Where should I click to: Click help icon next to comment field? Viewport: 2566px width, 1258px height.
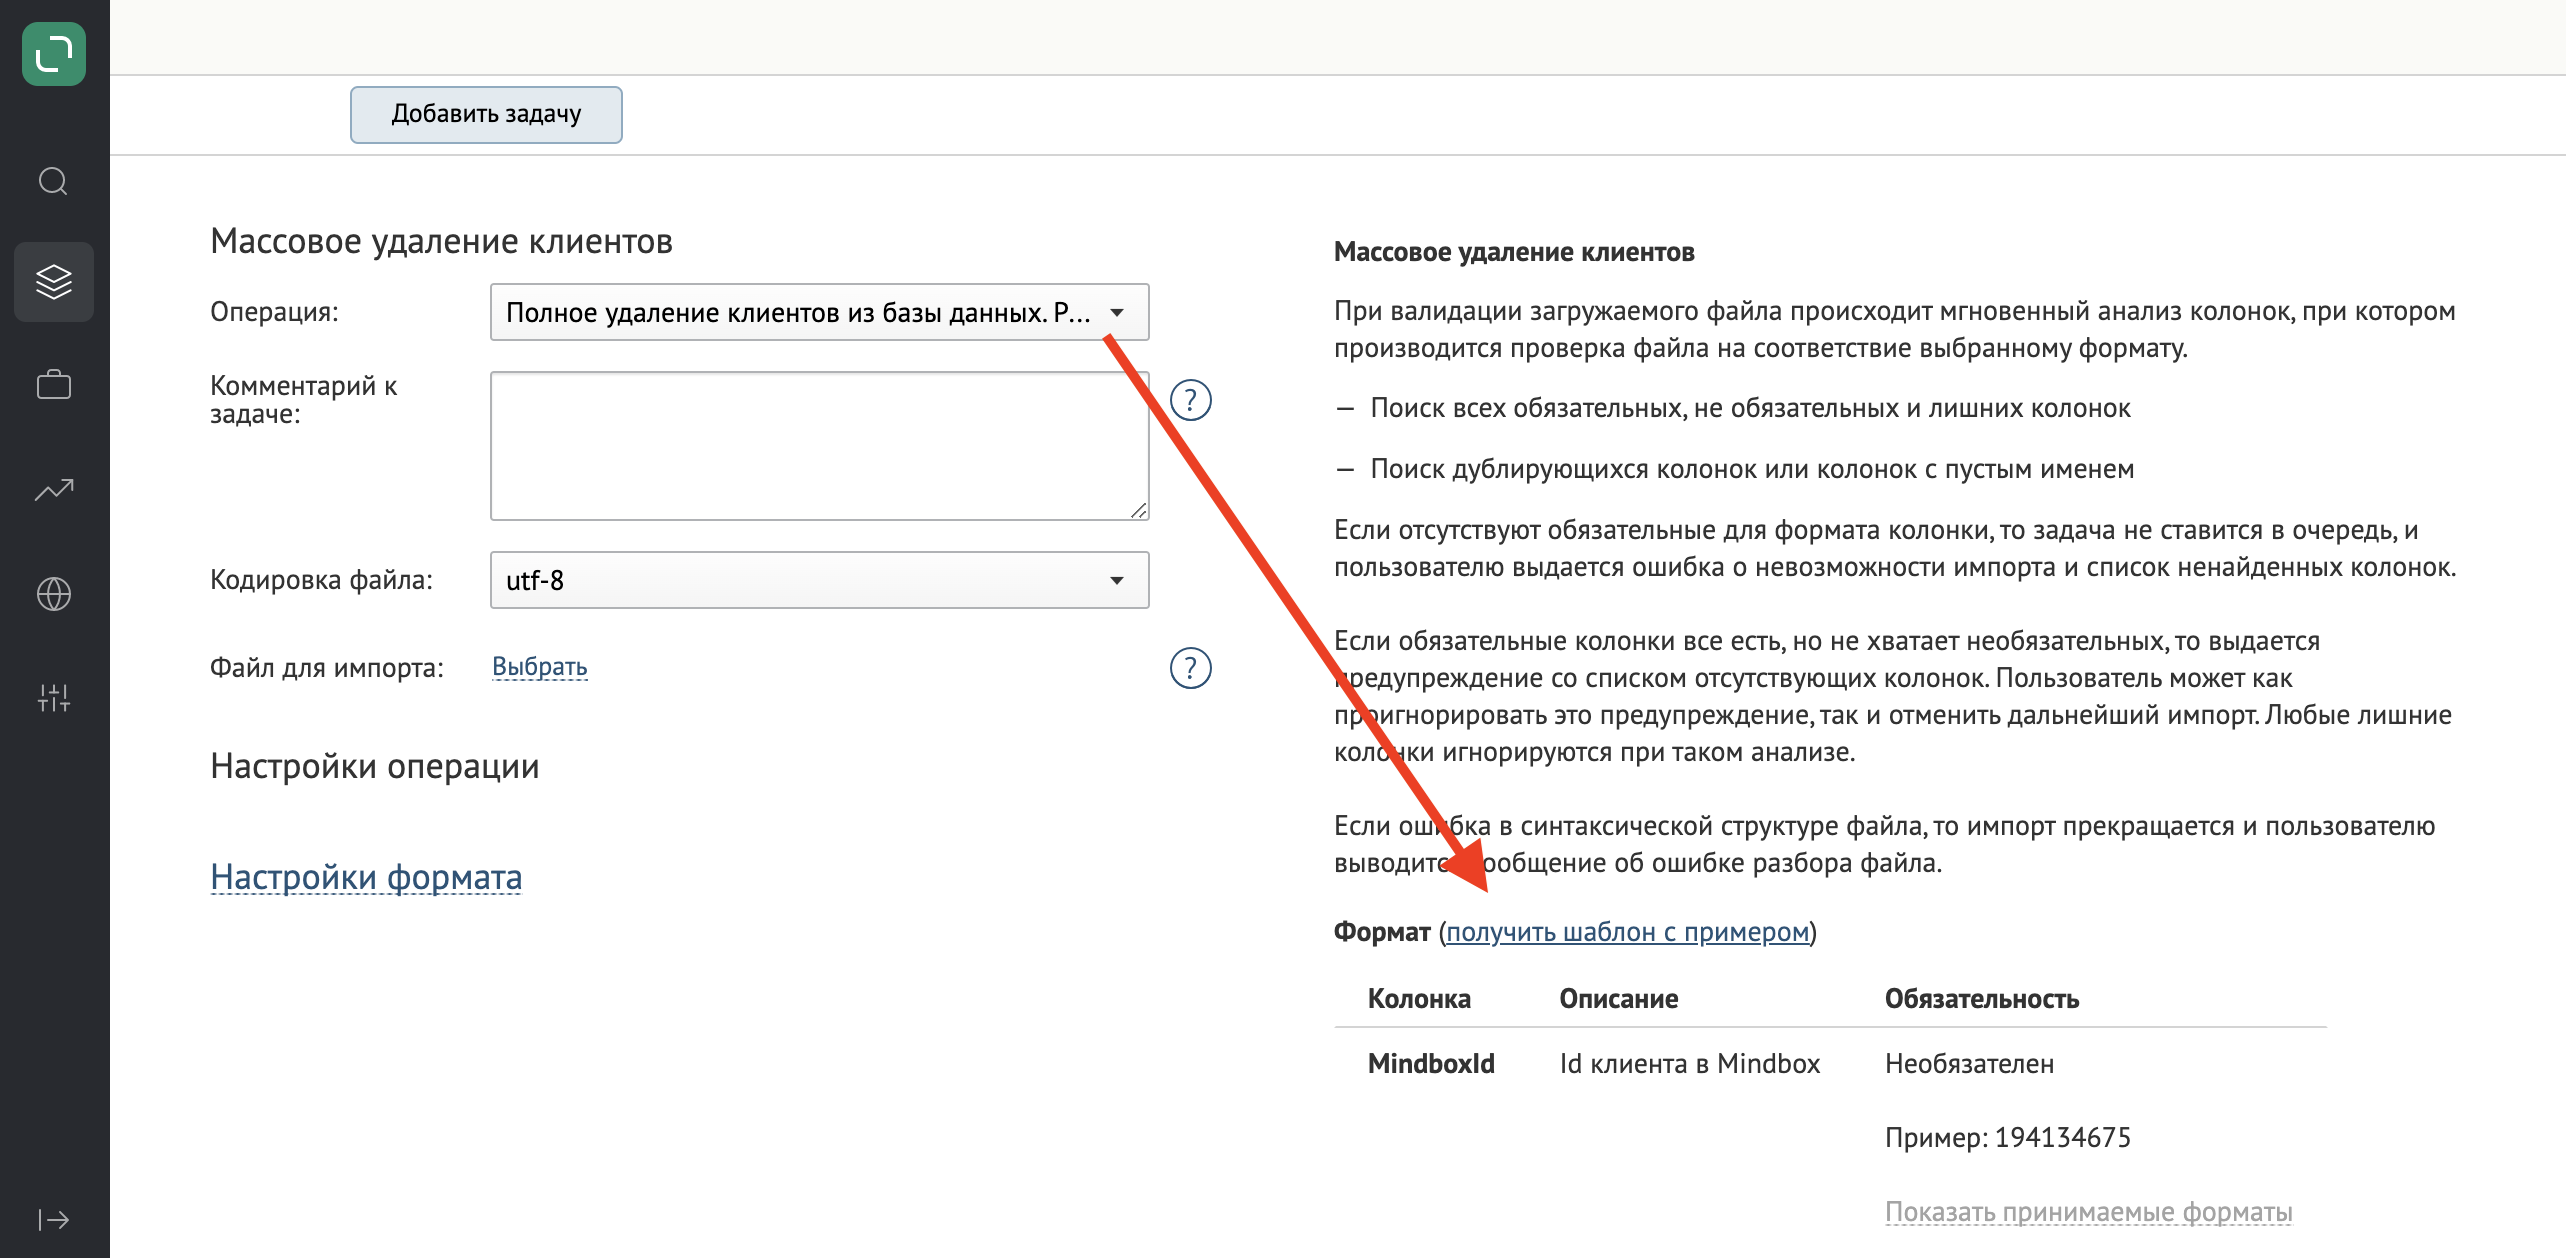1190,400
